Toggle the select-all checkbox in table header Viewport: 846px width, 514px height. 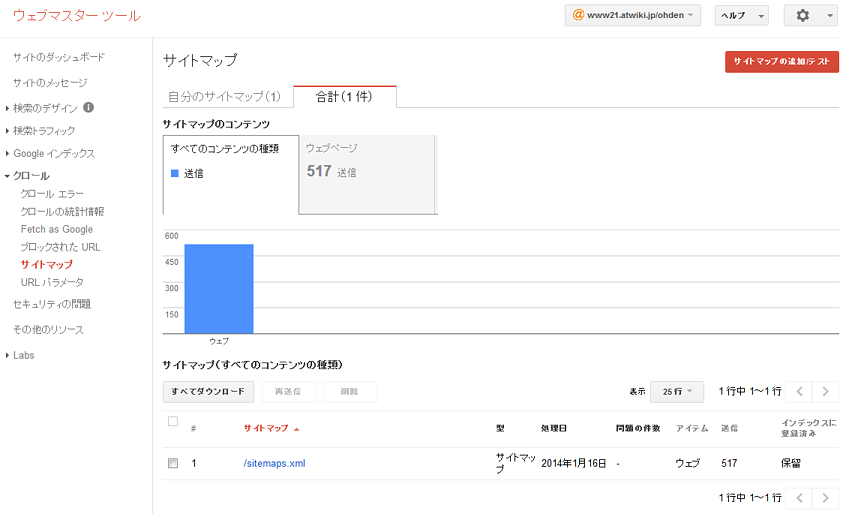click(x=173, y=421)
